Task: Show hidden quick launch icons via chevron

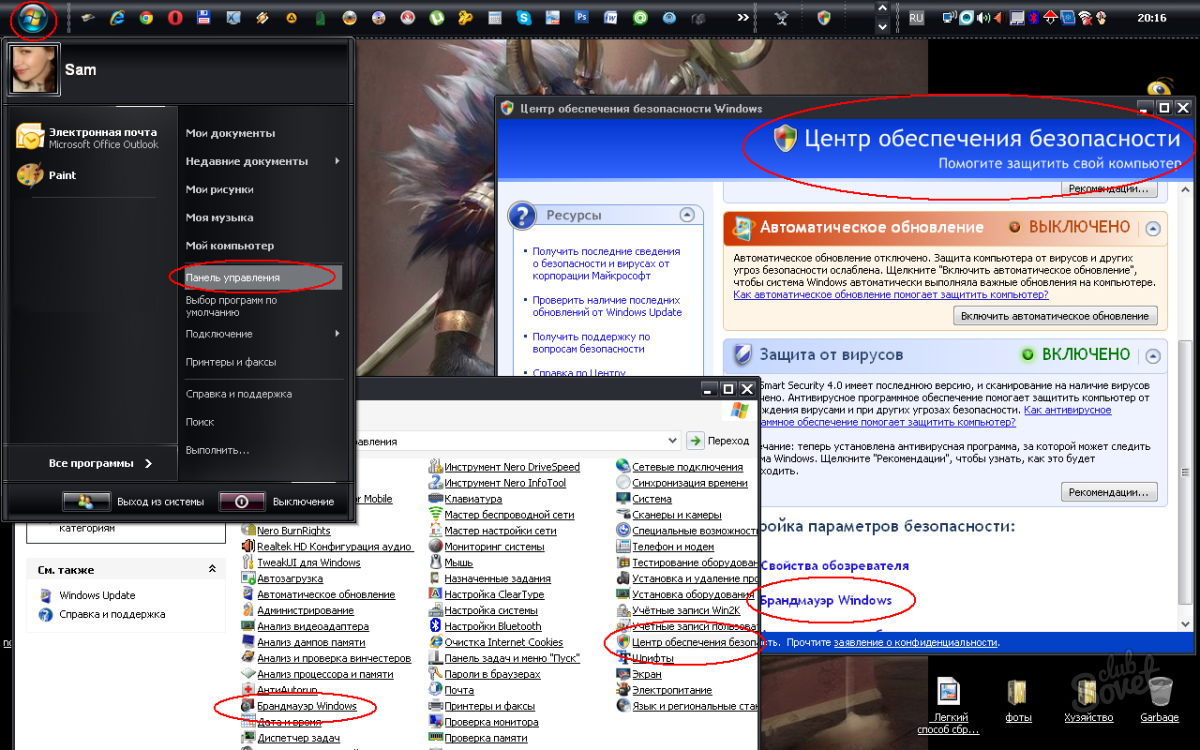Action: (743, 18)
